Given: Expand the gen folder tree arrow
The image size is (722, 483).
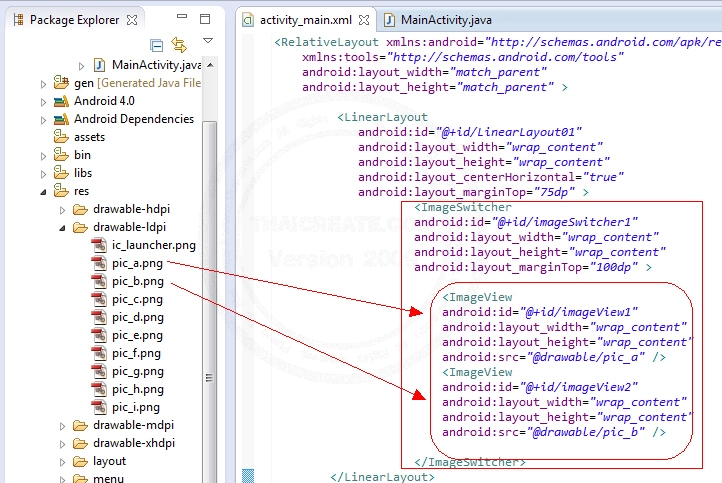Looking at the screenshot, I should point(44,83).
